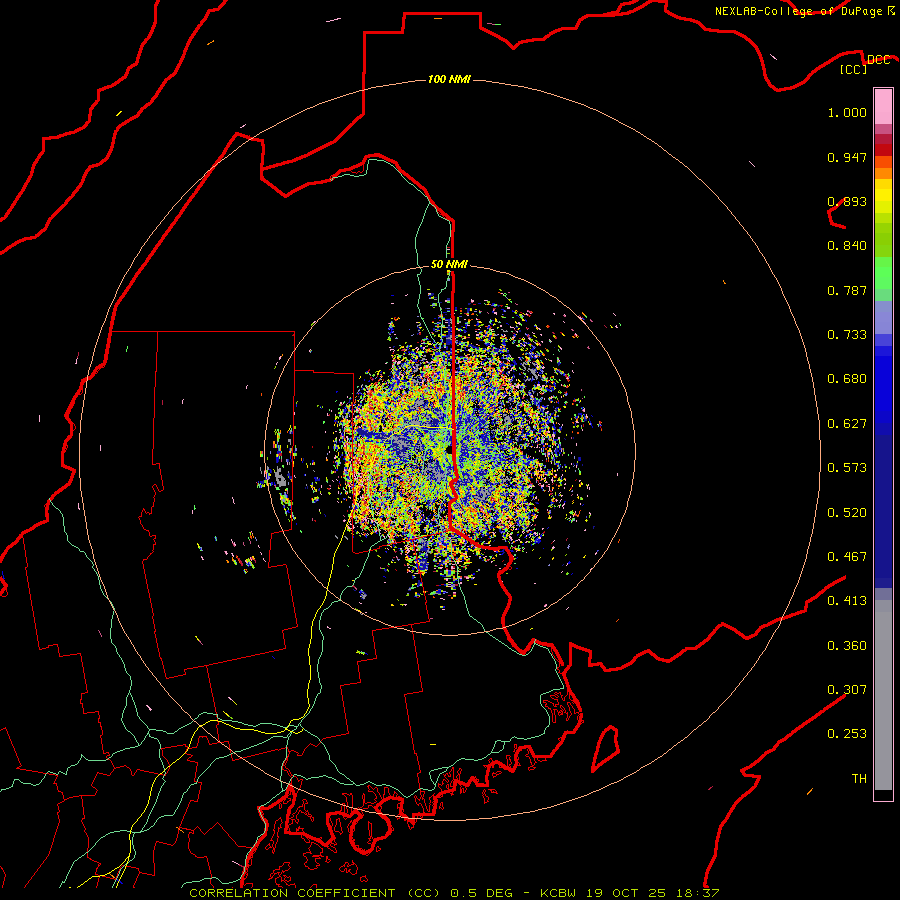Click the DCC label above the color bar

pyautogui.click(x=878, y=60)
